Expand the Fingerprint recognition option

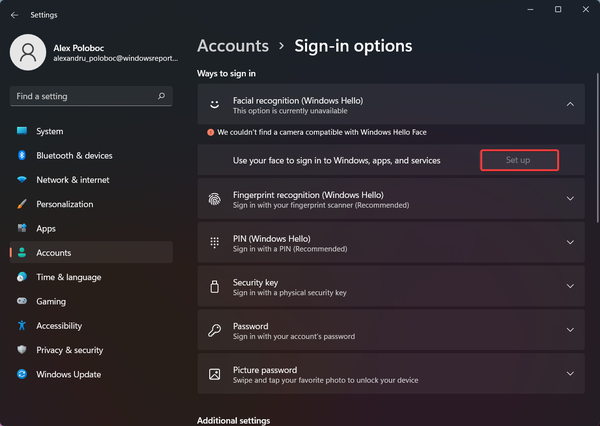(x=570, y=199)
